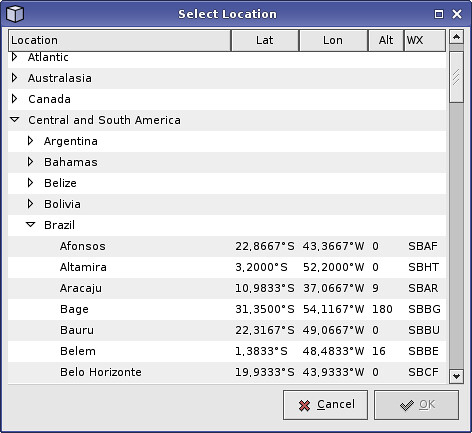Click the vertical scrollbar thumb
Viewport: 472px width, 433px height.
click(x=456, y=77)
